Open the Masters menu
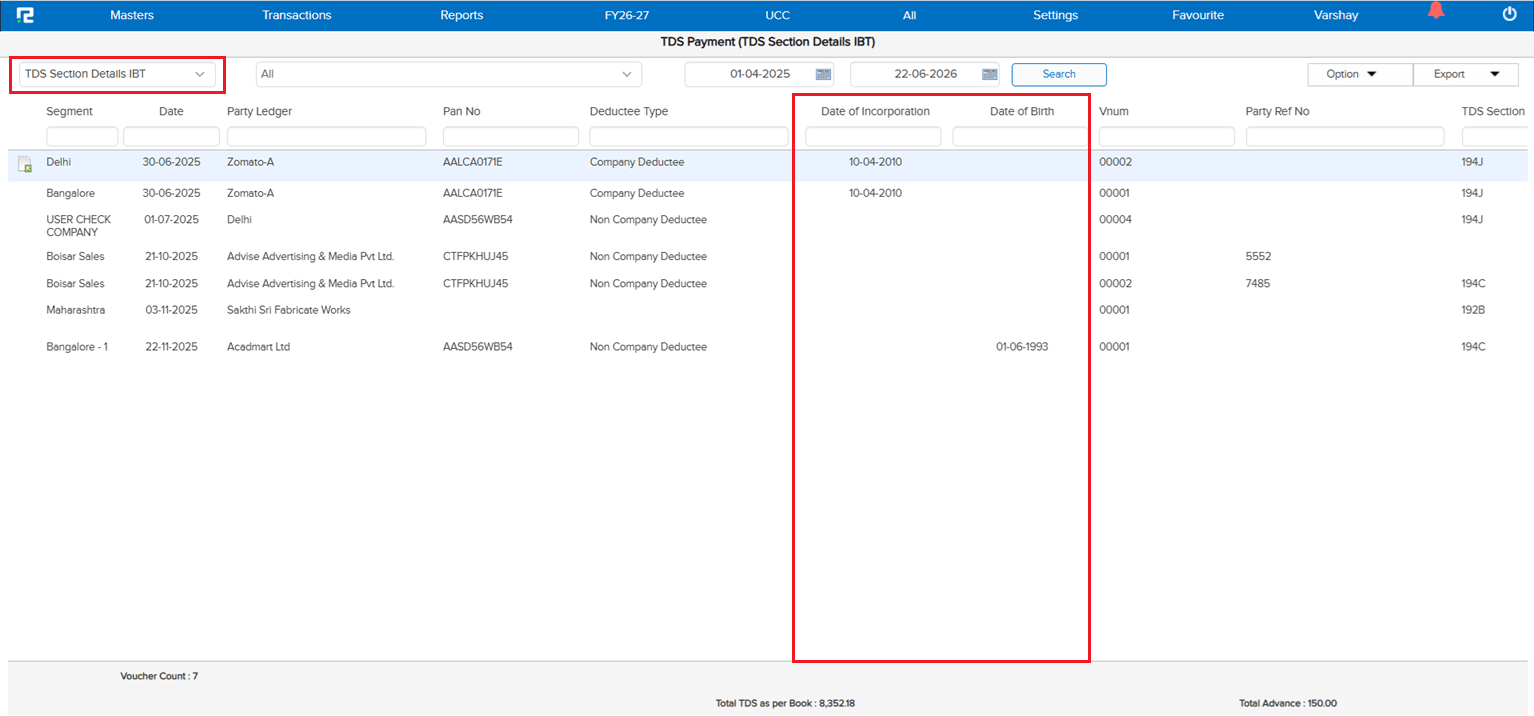This screenshot has height=716, width=1534. tap(132, 15)
